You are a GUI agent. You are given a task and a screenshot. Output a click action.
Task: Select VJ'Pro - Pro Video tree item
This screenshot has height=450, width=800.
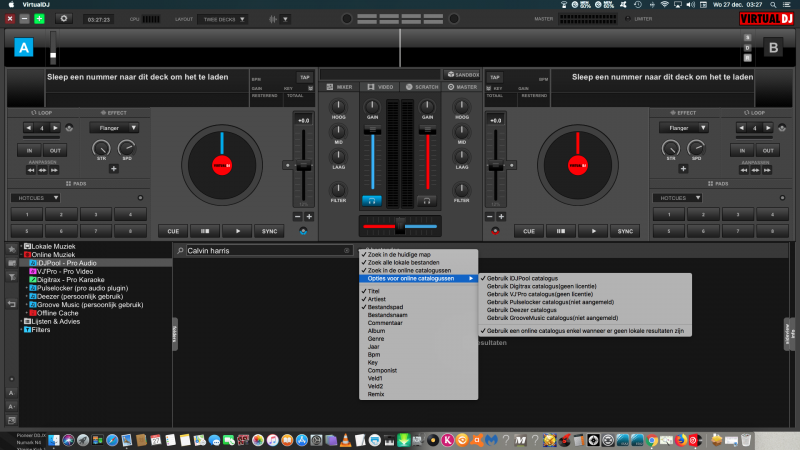click(x=65, y=271)
